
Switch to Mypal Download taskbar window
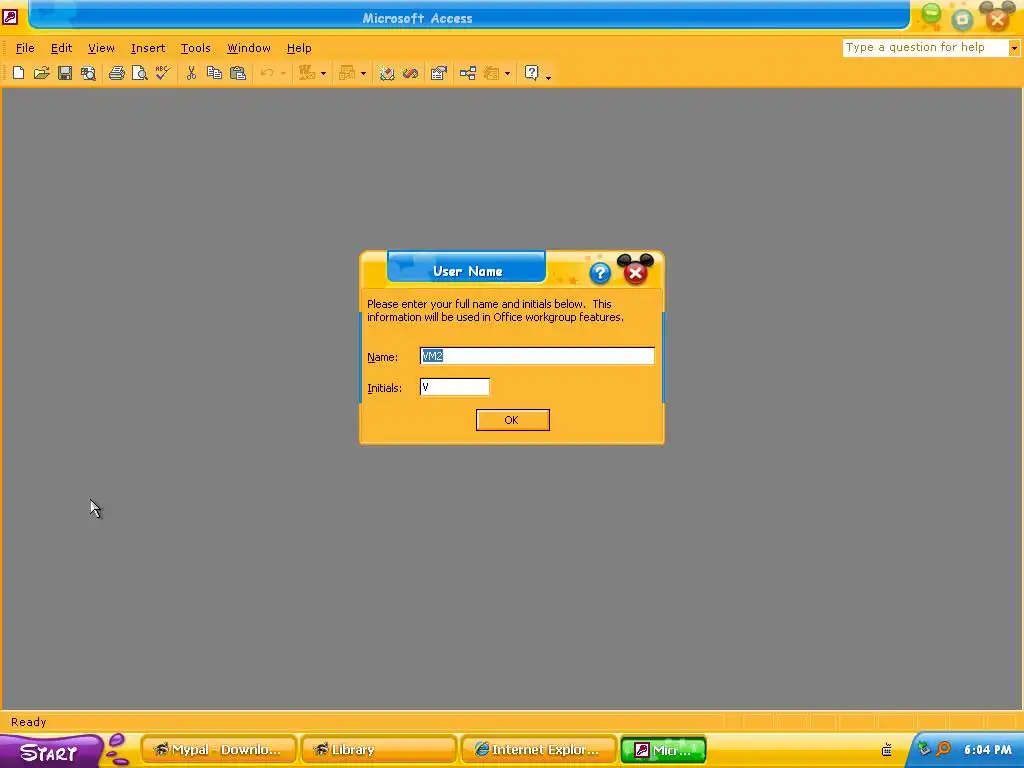218,750
